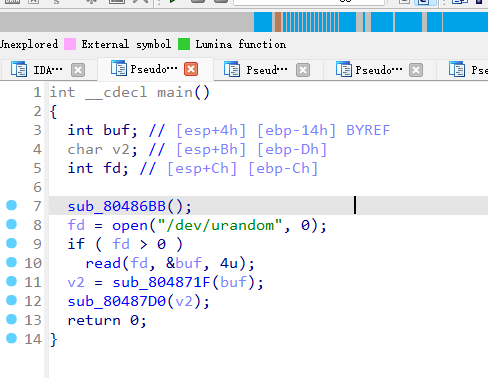Click fd being assigned on line 8
The image size is (488, 378).
tap(76, 226)
